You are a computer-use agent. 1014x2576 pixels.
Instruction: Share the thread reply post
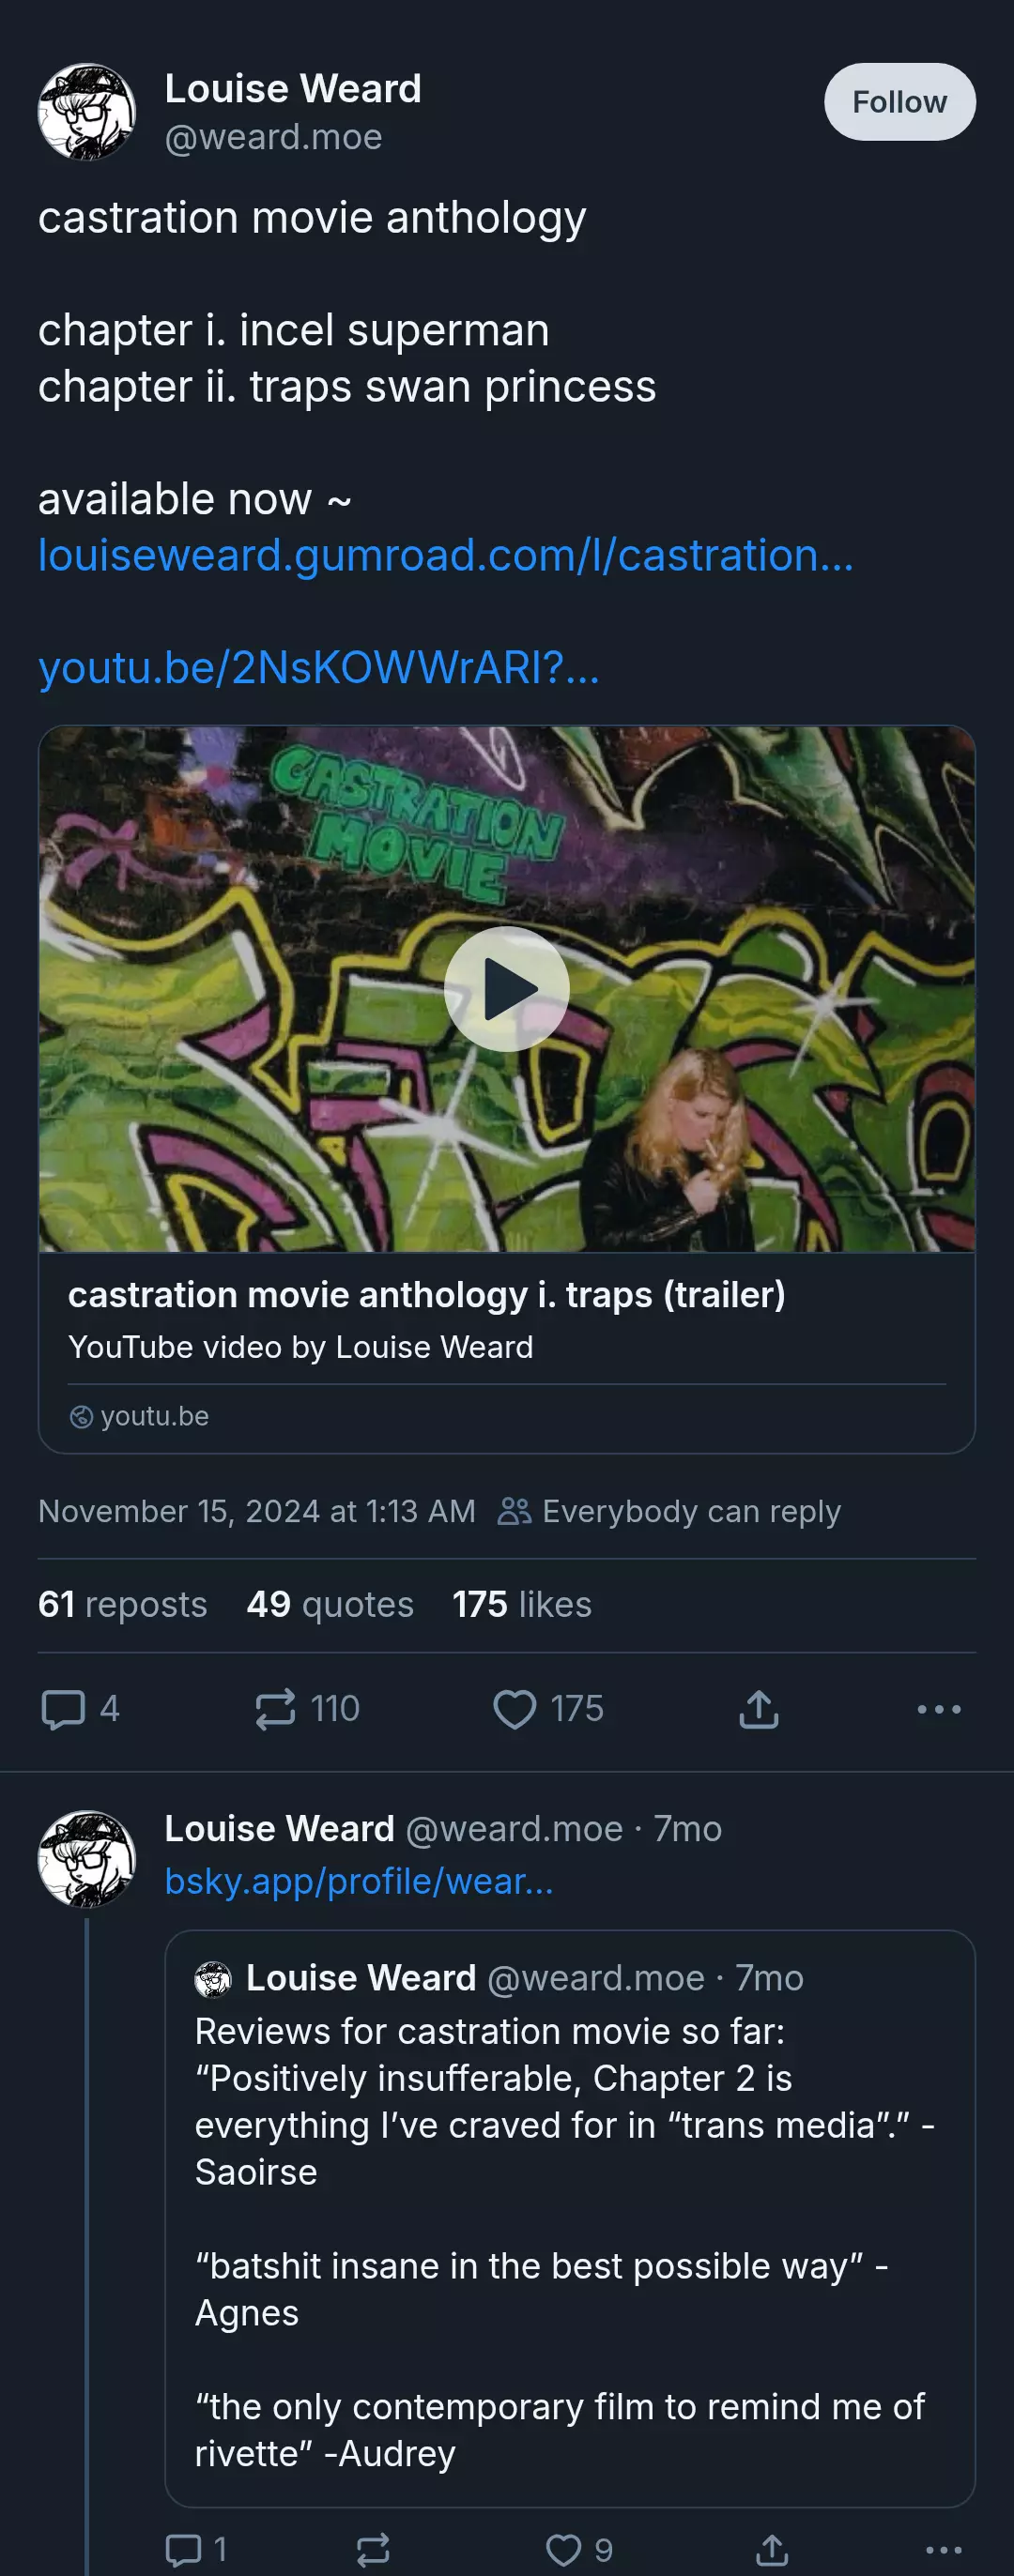pos(771,2549)
